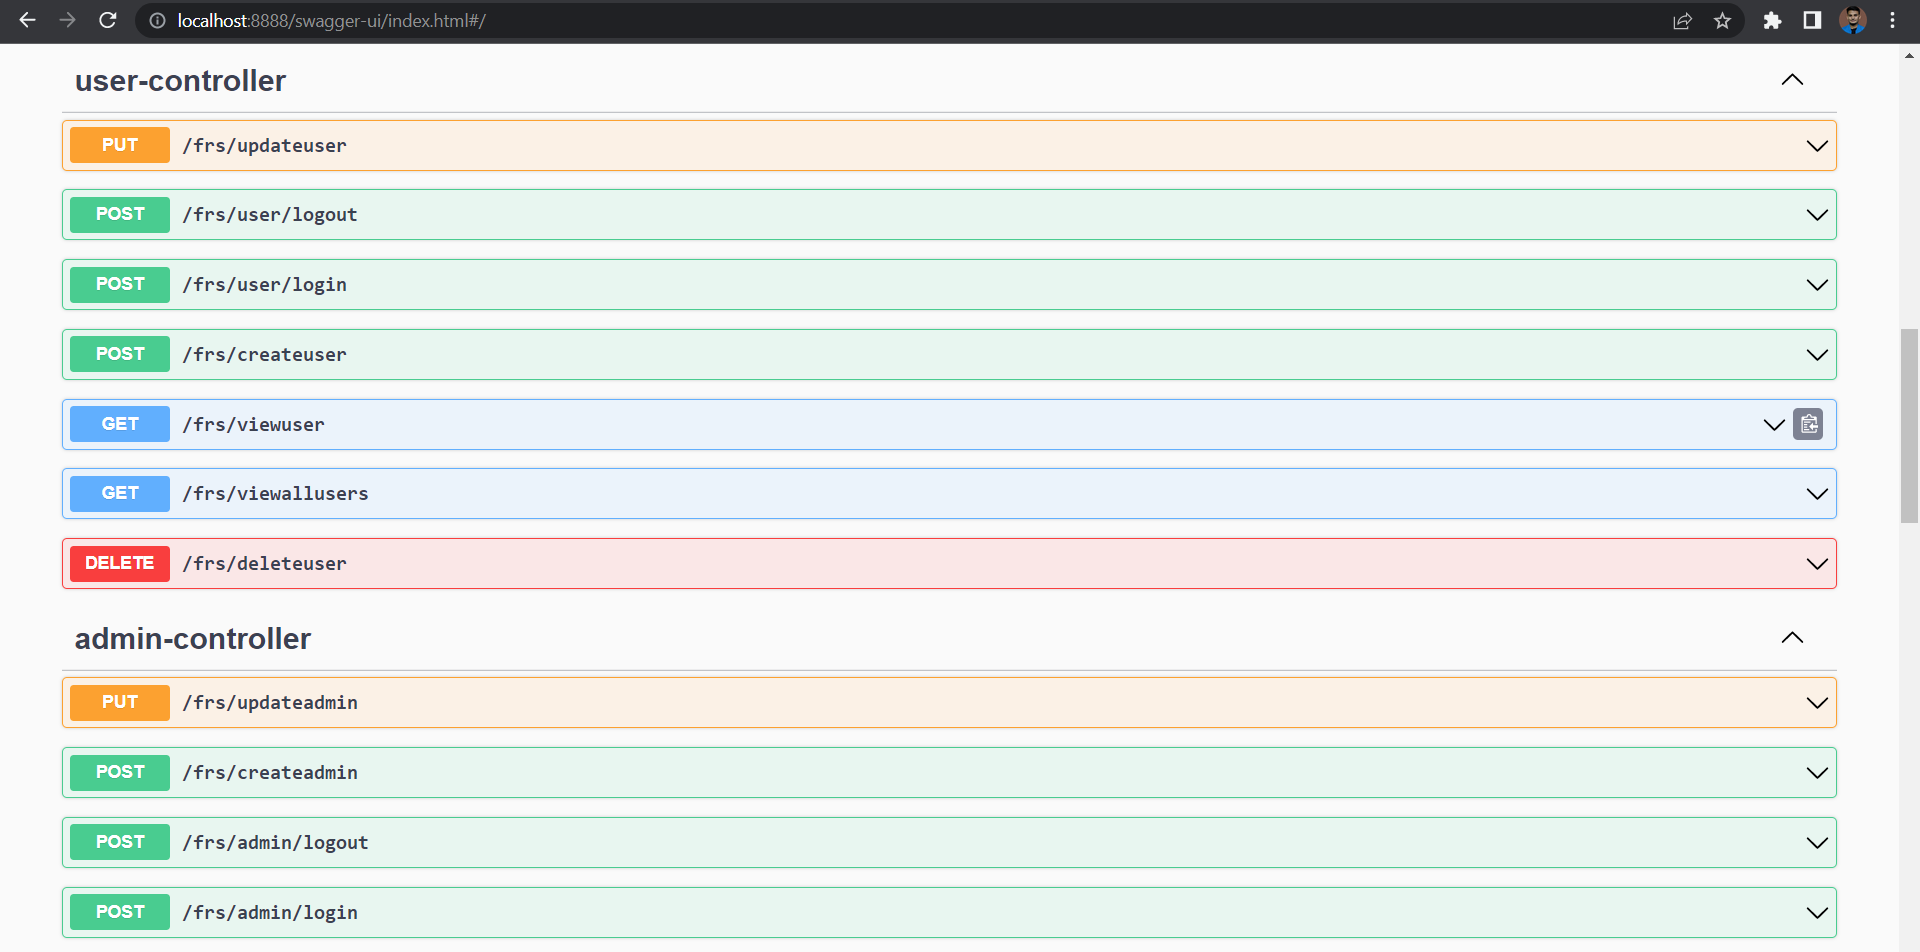Expand POST /frs/user/login chevron
1920x952 pixels.
pyautogui.click(x=1817, y=285)
